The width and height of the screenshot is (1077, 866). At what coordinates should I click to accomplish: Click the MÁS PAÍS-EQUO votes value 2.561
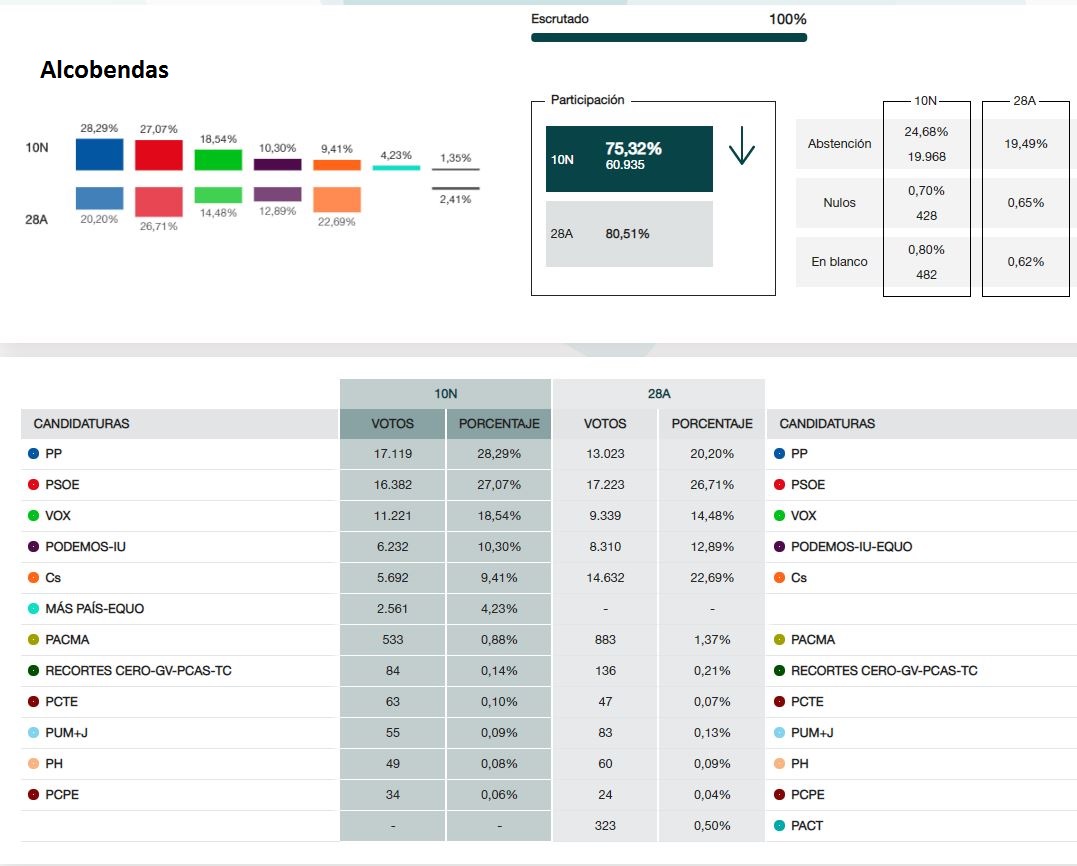pyautogui.click(x=393, y=608)
